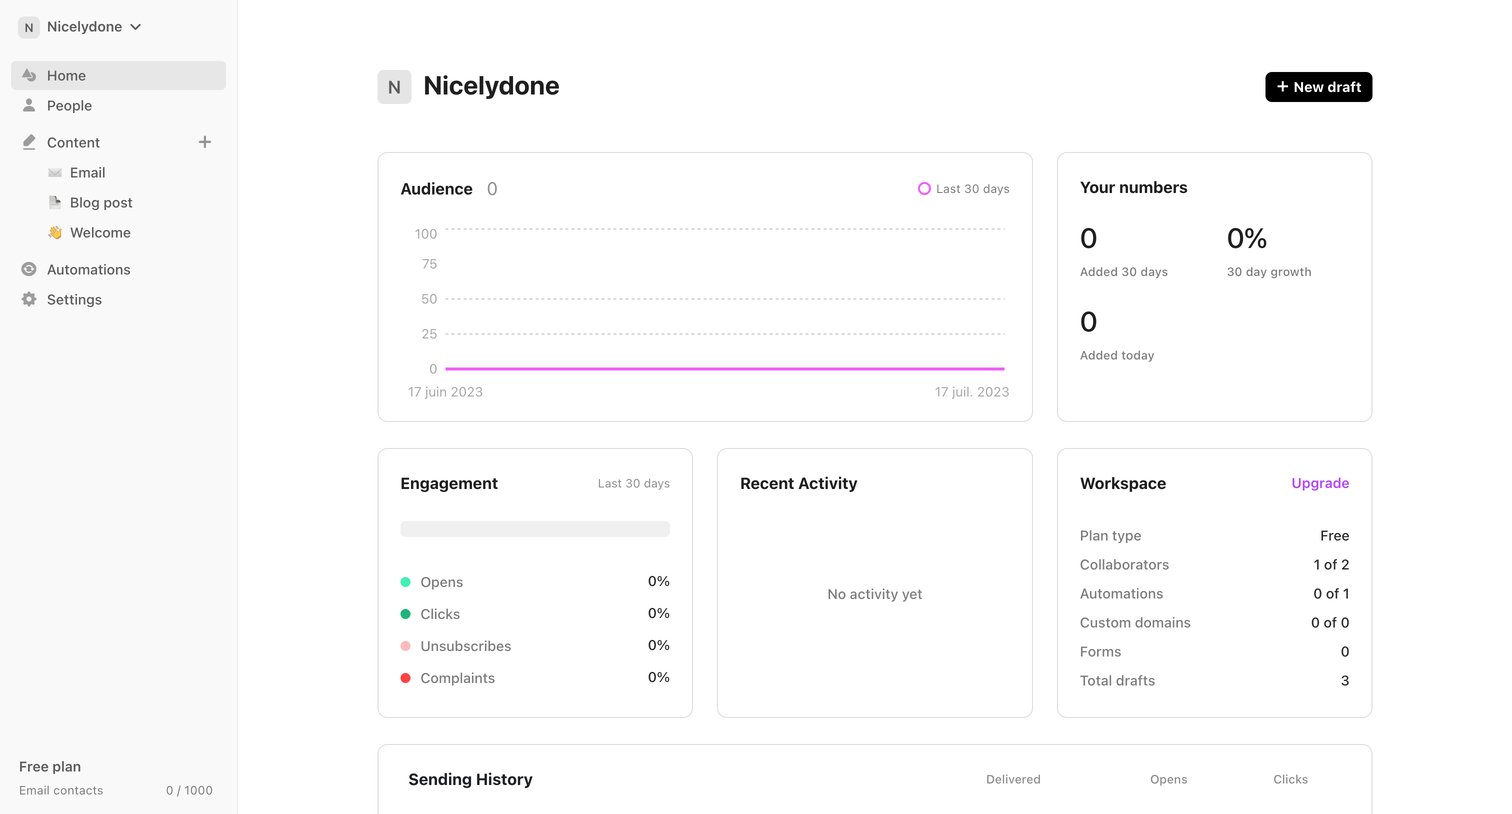
Task: Click the Upgrade link in Workspace
Action: [1320, 483]
